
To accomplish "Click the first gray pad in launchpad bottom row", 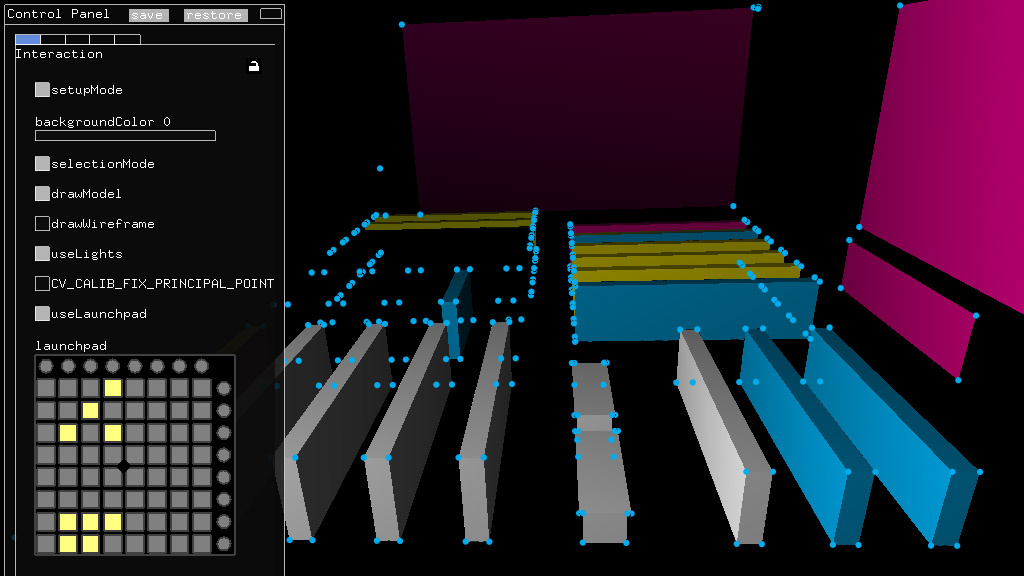I will click(46, 544).
